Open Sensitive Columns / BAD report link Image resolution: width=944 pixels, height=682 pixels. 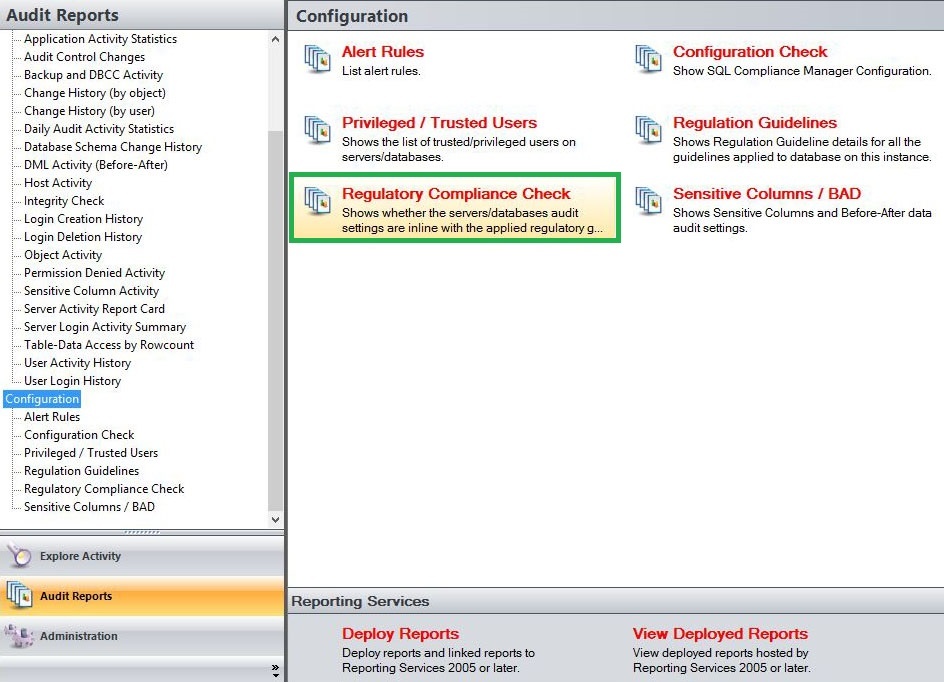click(x=767, y=194)
